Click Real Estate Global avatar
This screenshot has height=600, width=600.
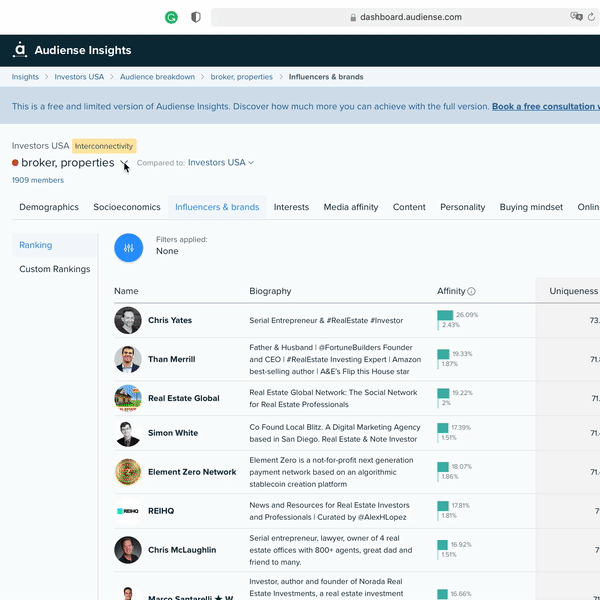click(x=128, y=398)
